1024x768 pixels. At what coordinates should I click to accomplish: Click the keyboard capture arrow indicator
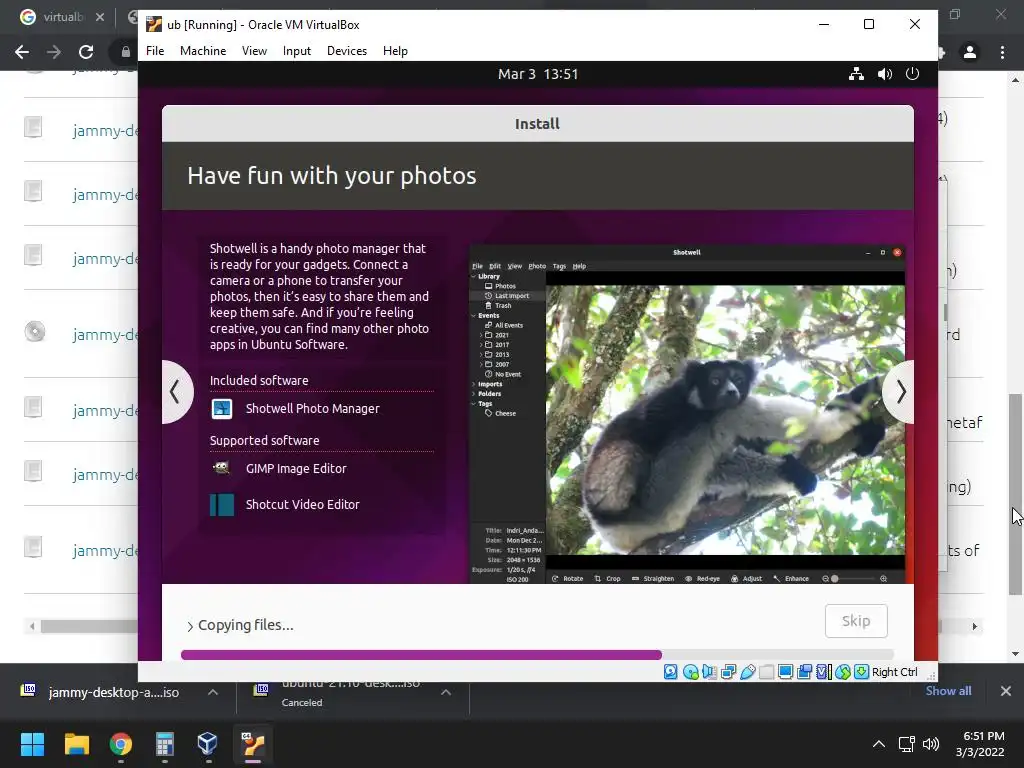(861, 672)
